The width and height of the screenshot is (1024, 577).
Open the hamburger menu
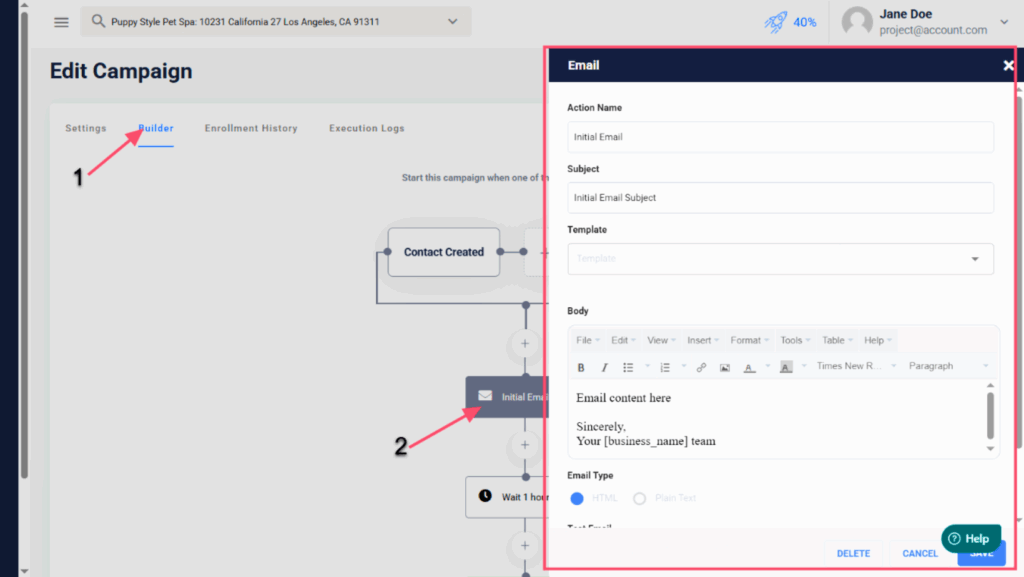61,22
